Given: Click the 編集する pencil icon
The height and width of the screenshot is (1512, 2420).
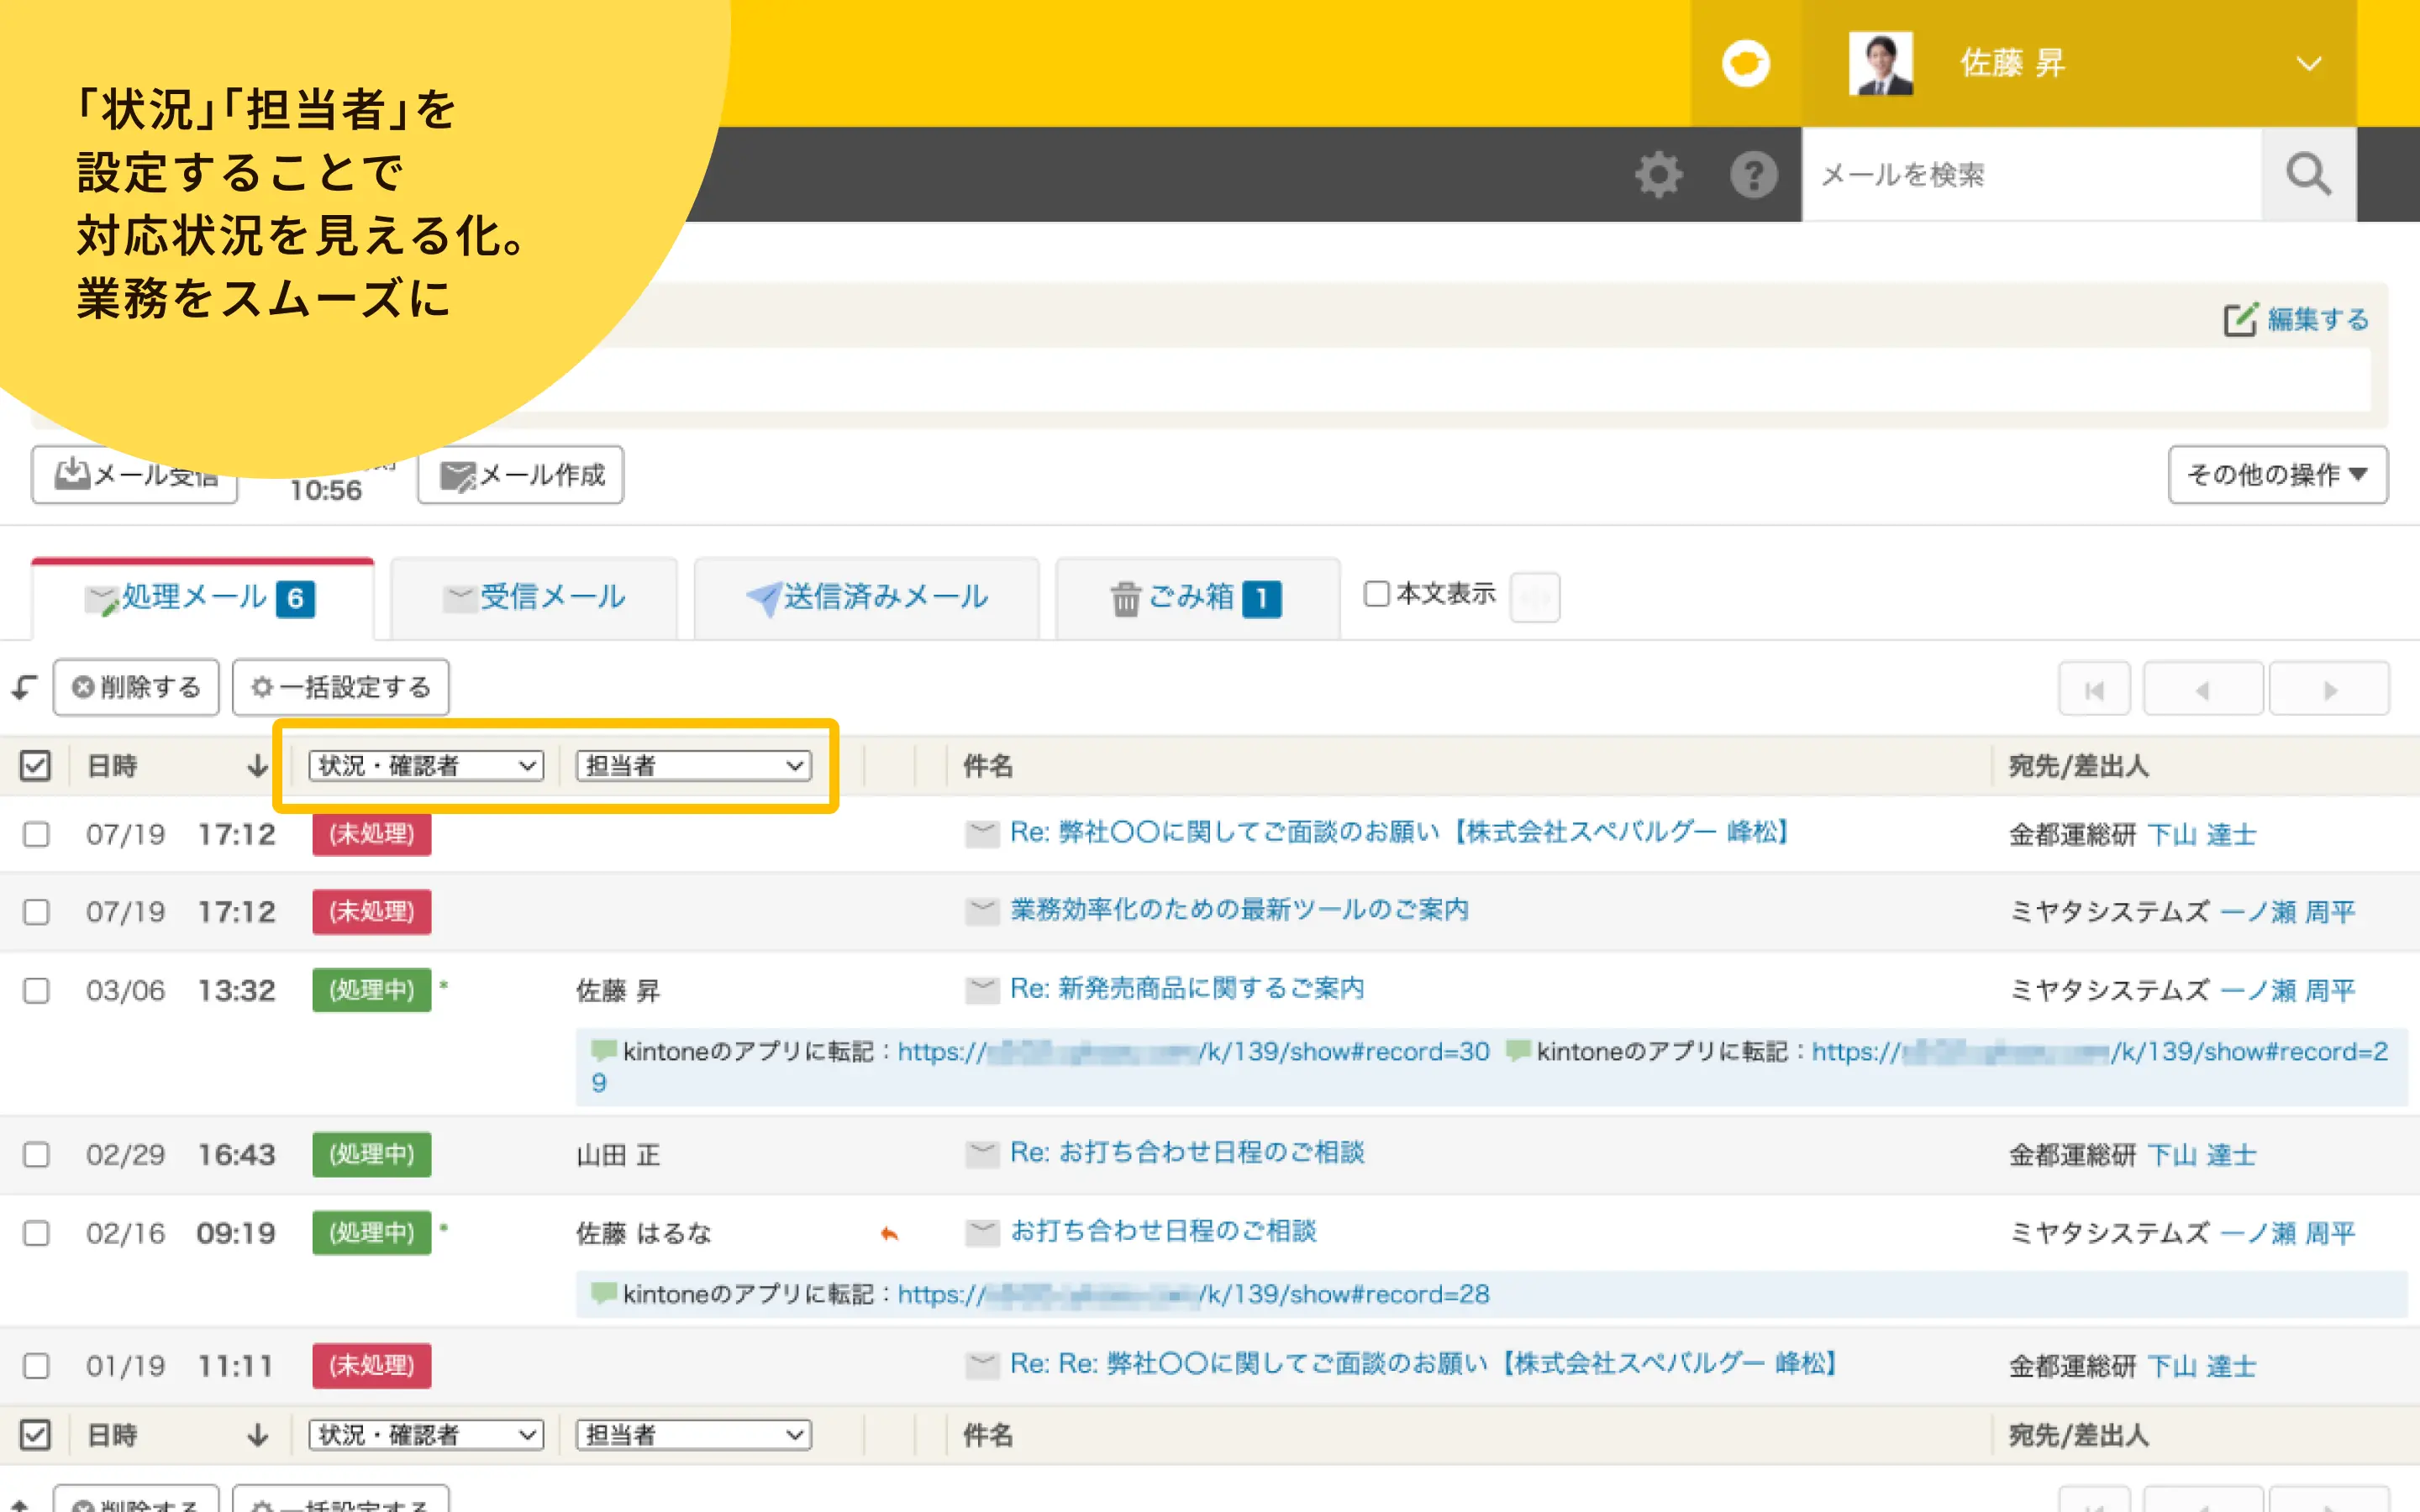Looking at the screenshot, I should pyautogui.click(x=2239, y=320).
